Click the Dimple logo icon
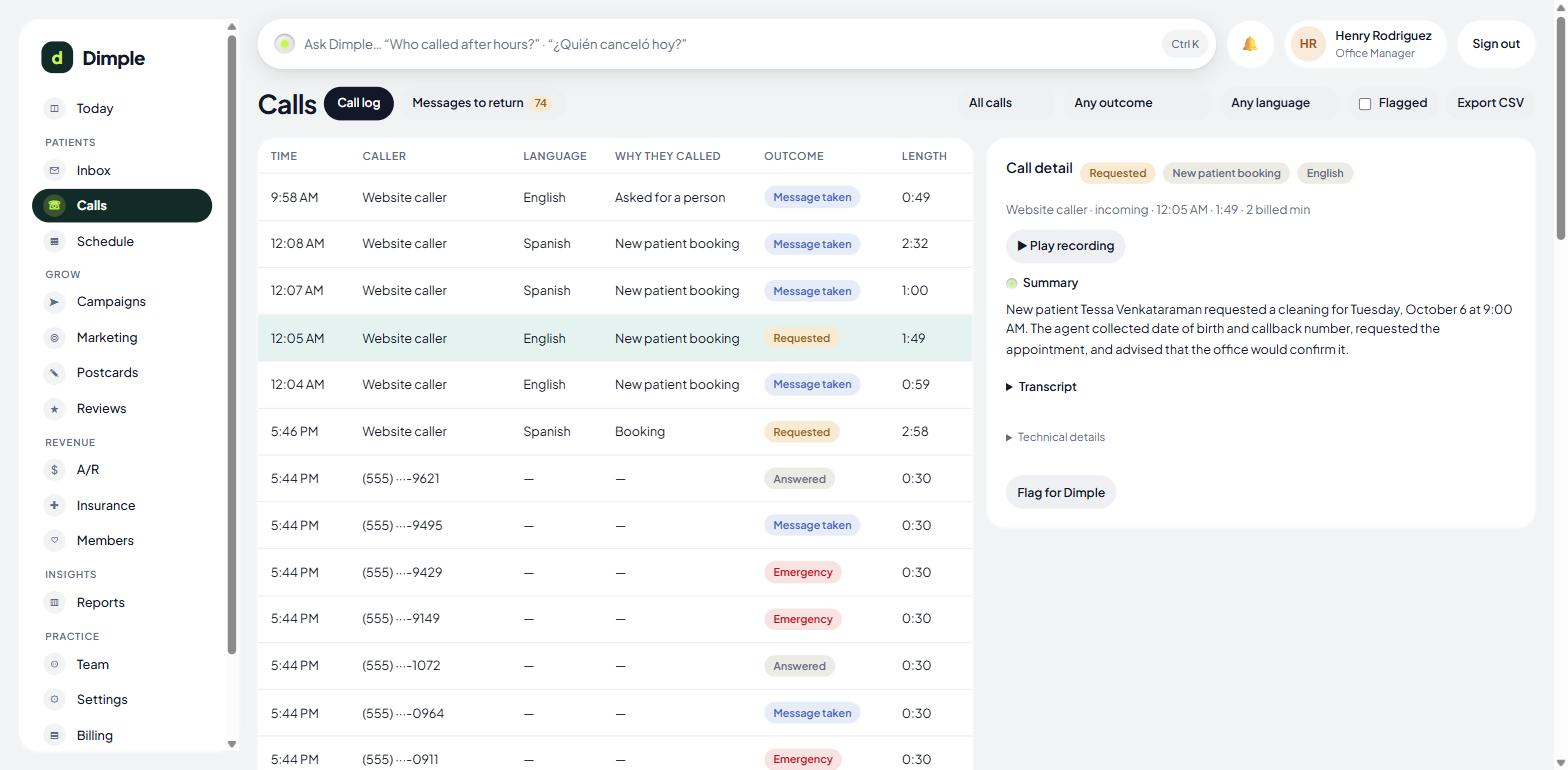The image size is (1568, 770). point(57,58)
